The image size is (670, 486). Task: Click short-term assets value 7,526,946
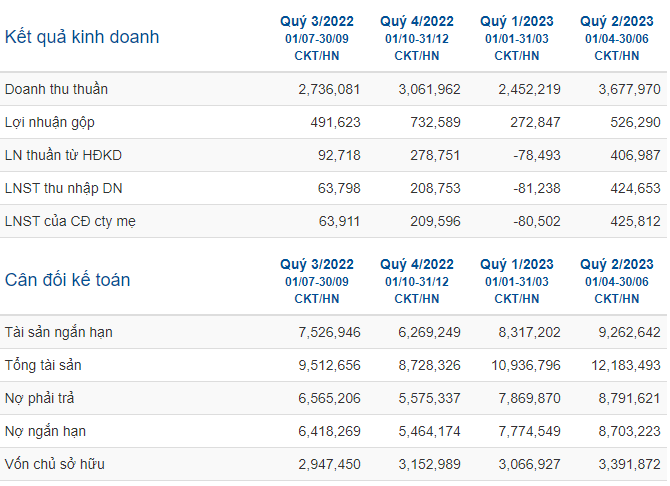tap(329, 333)
